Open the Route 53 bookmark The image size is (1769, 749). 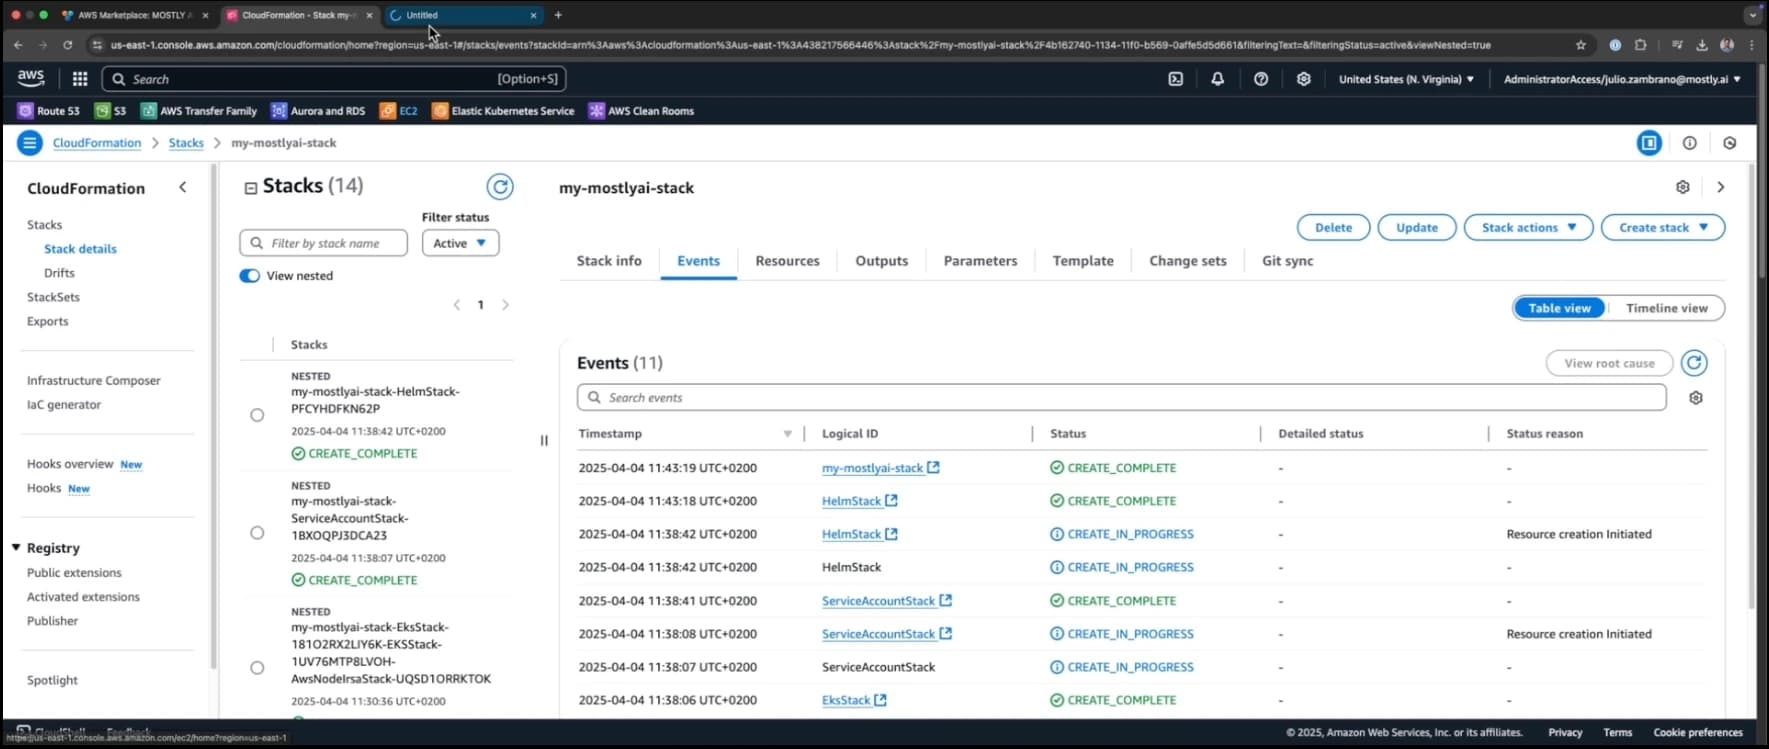pyautogui.click(x=49, y=111)
